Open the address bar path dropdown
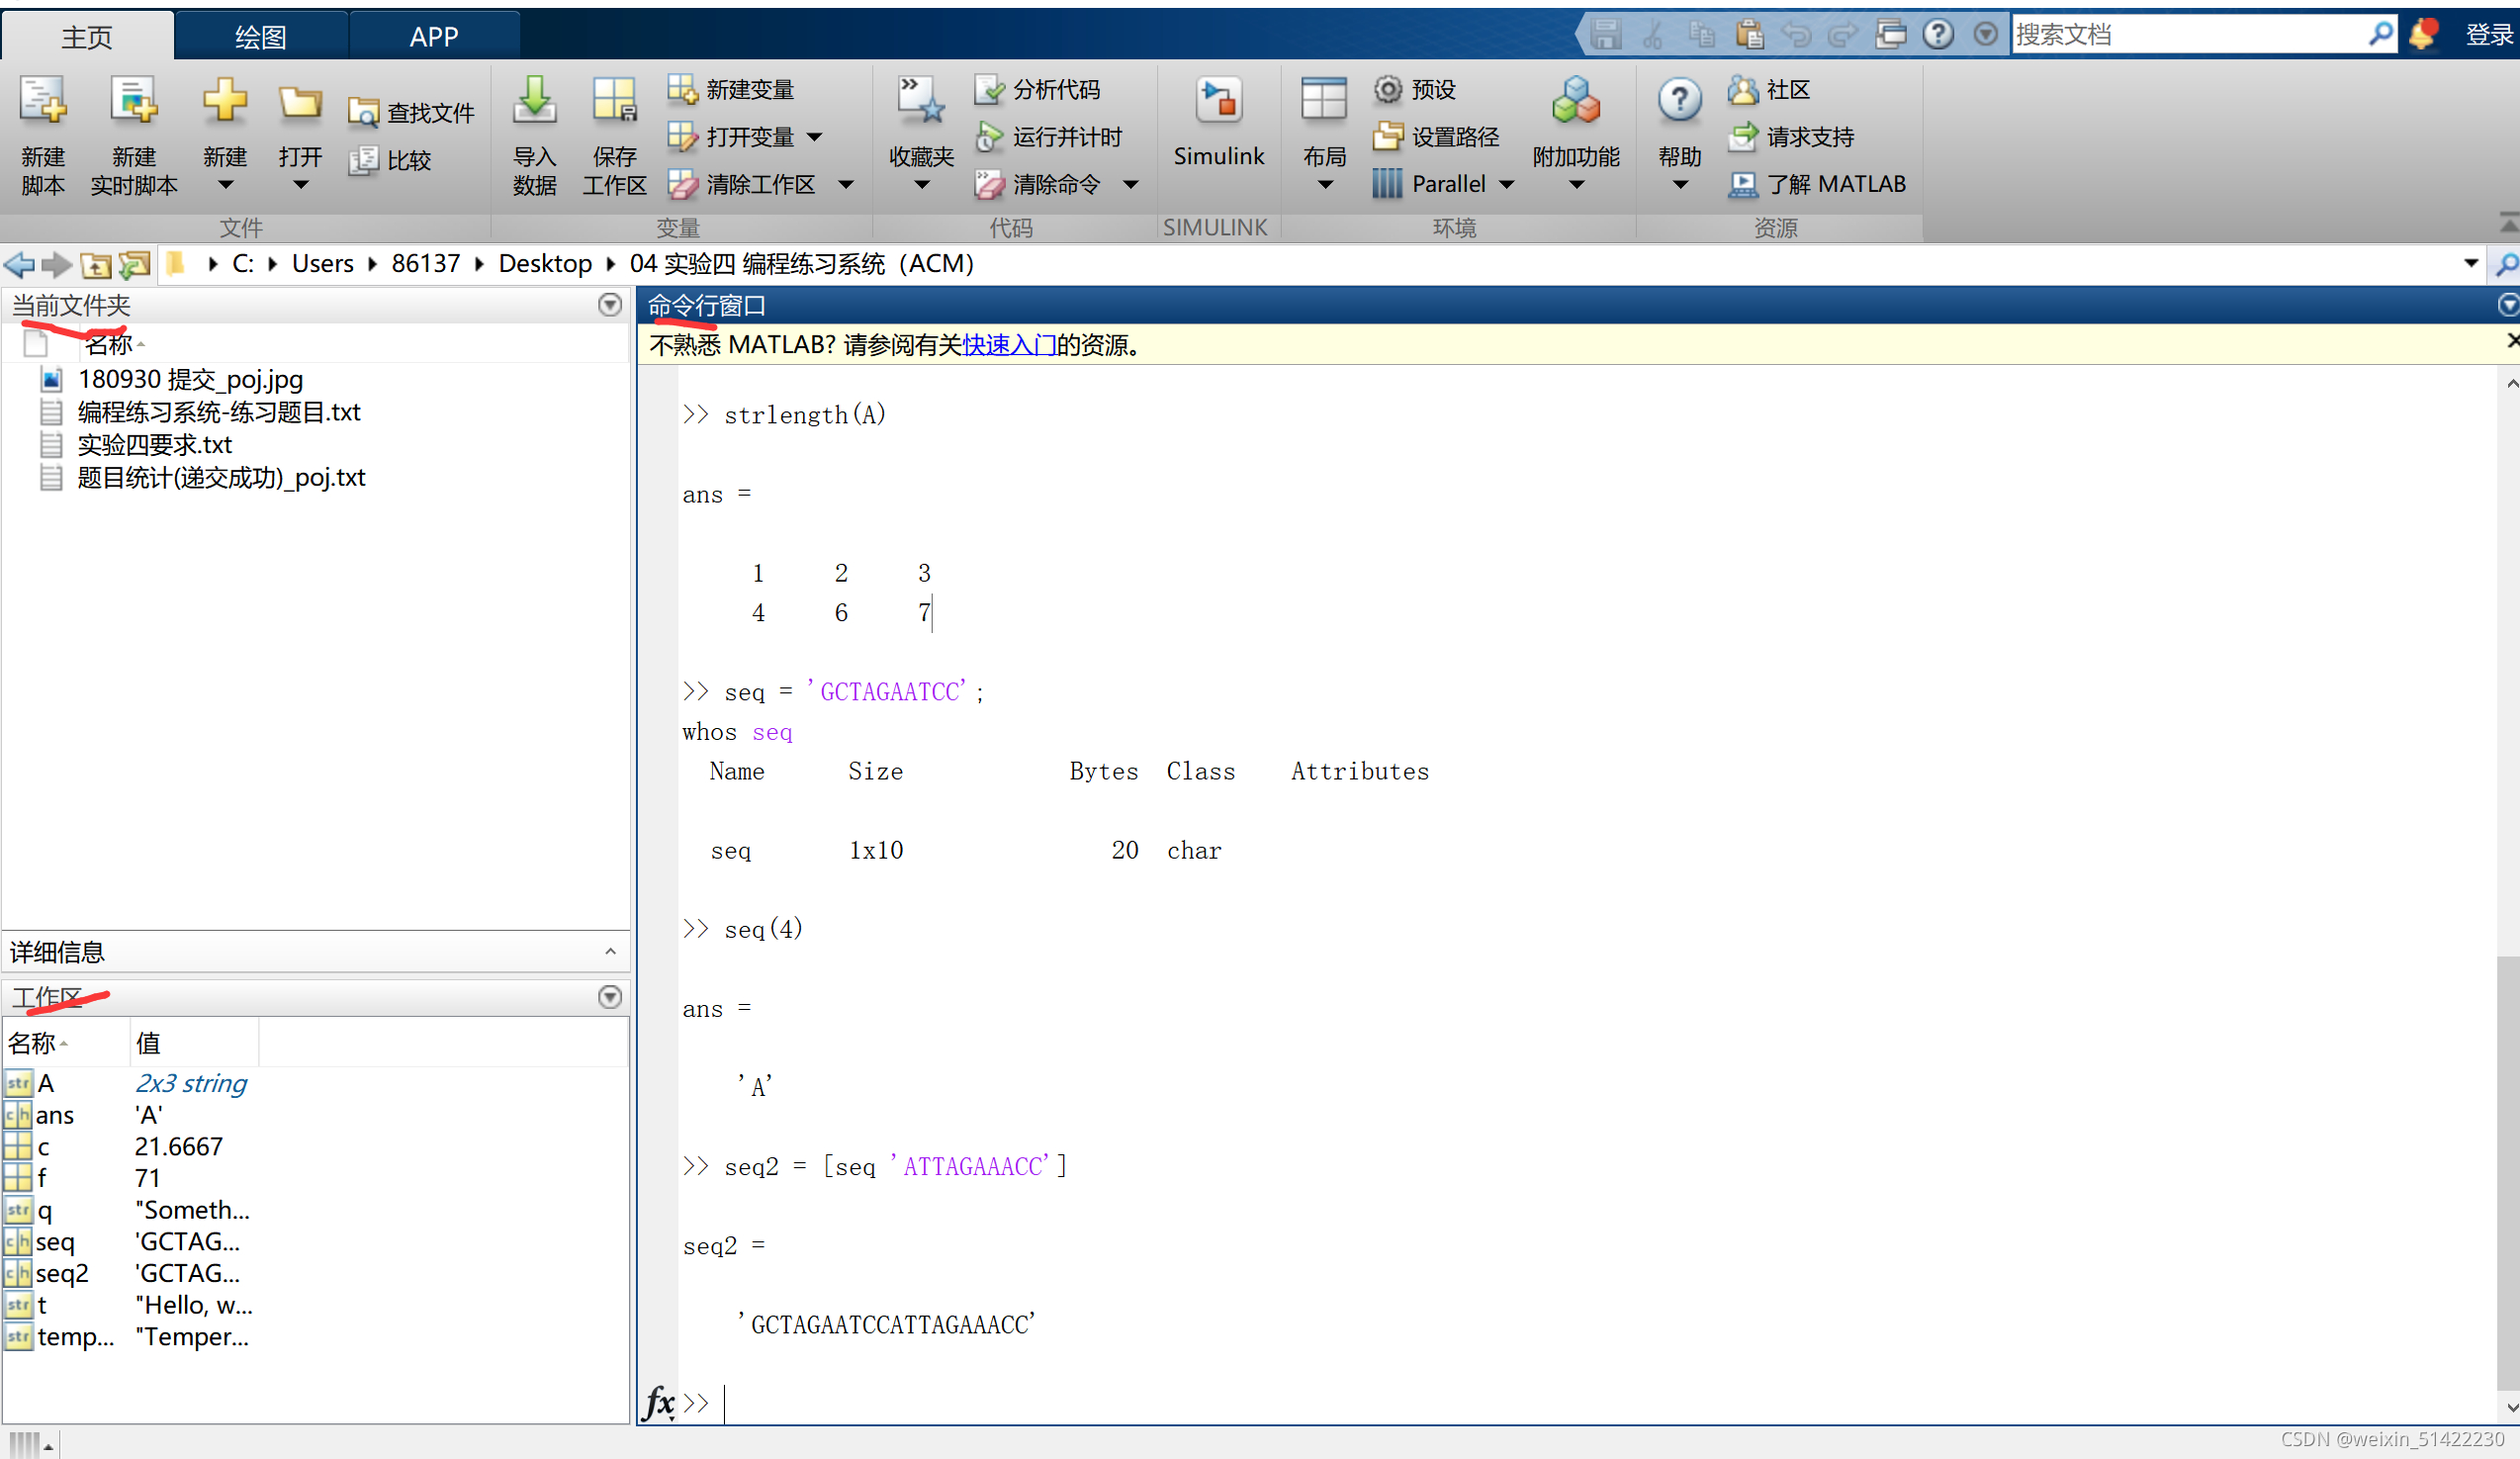Screen dimensions: 2520x1459 click(x=2470, y=264)
